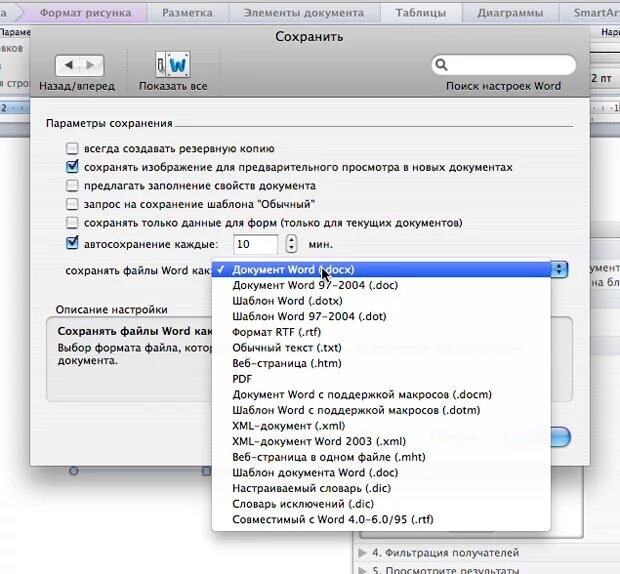Open the Диаграммы ribbon tab
620x574 pixels.
click(510, 13)
